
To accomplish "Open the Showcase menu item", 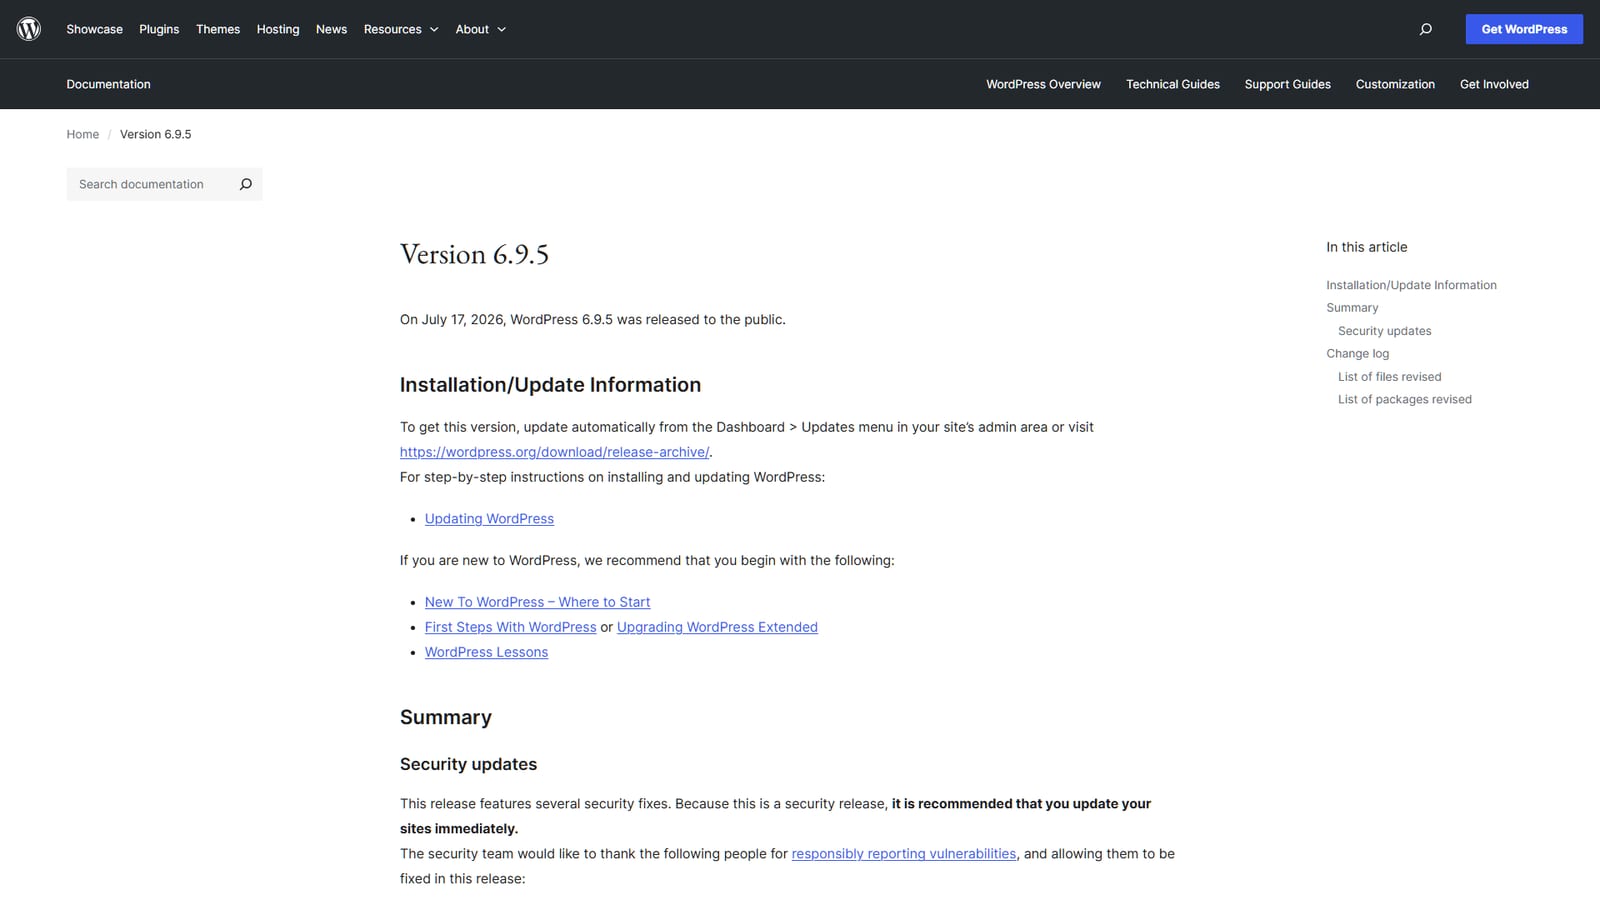I will coord(95,29).
